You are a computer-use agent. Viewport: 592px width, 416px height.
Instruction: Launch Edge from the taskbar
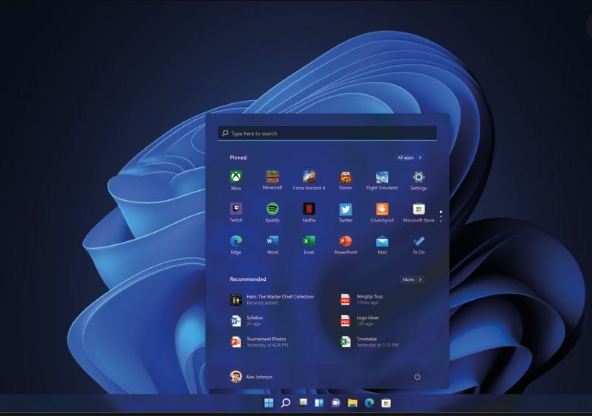(x=369, y=403)
